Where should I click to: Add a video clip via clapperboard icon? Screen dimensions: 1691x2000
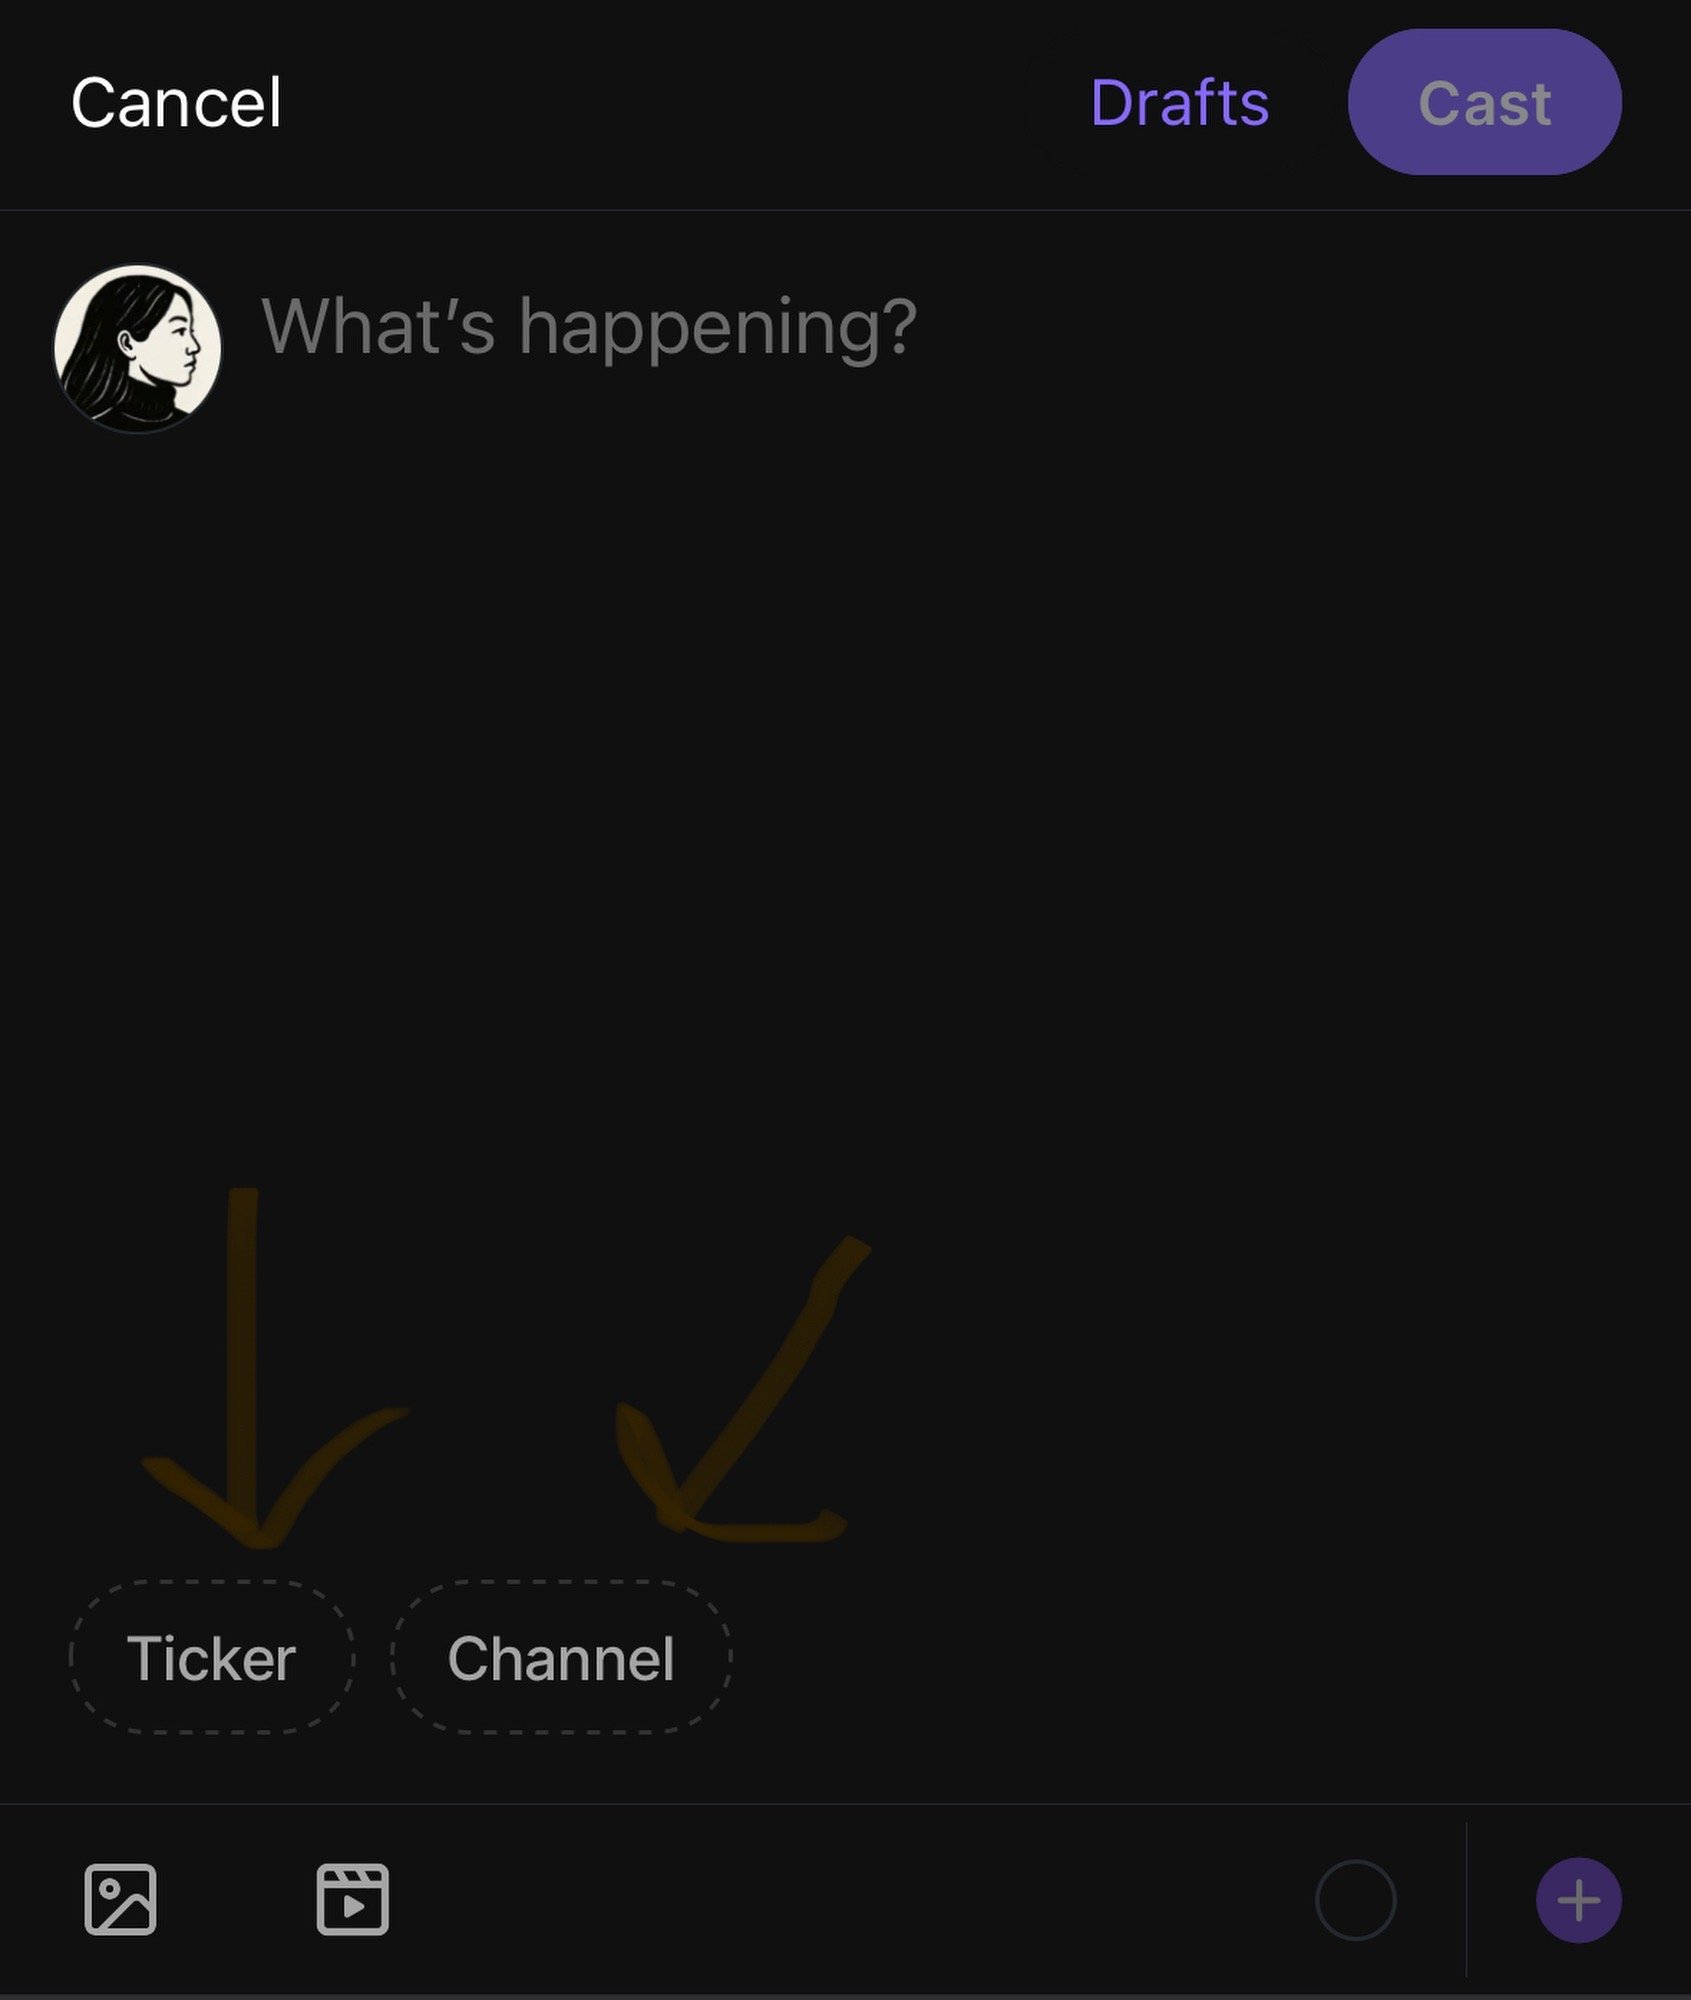coord(352,1899)
